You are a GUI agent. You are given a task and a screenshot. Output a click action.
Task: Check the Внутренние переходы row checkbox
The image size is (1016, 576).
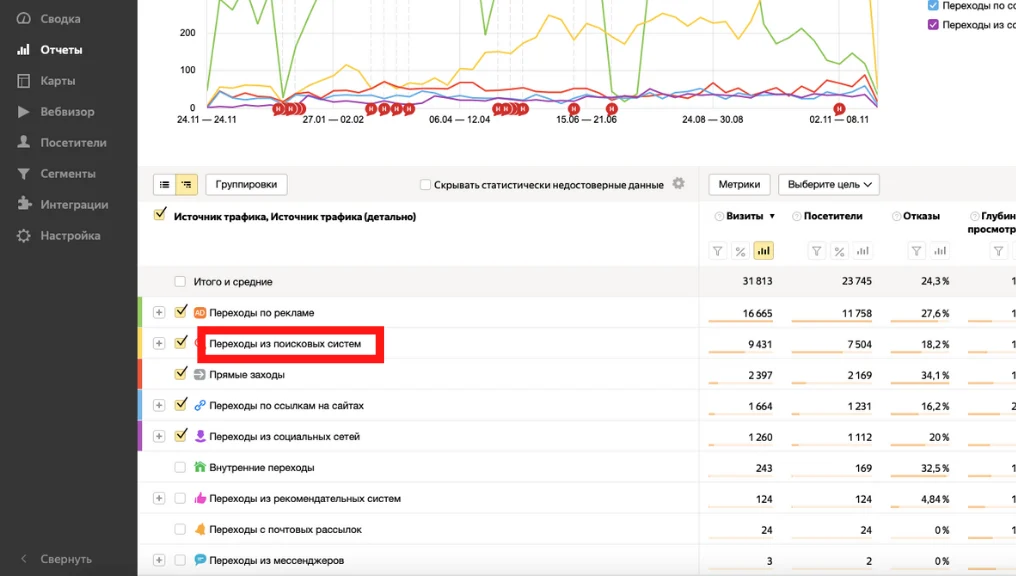180,467
